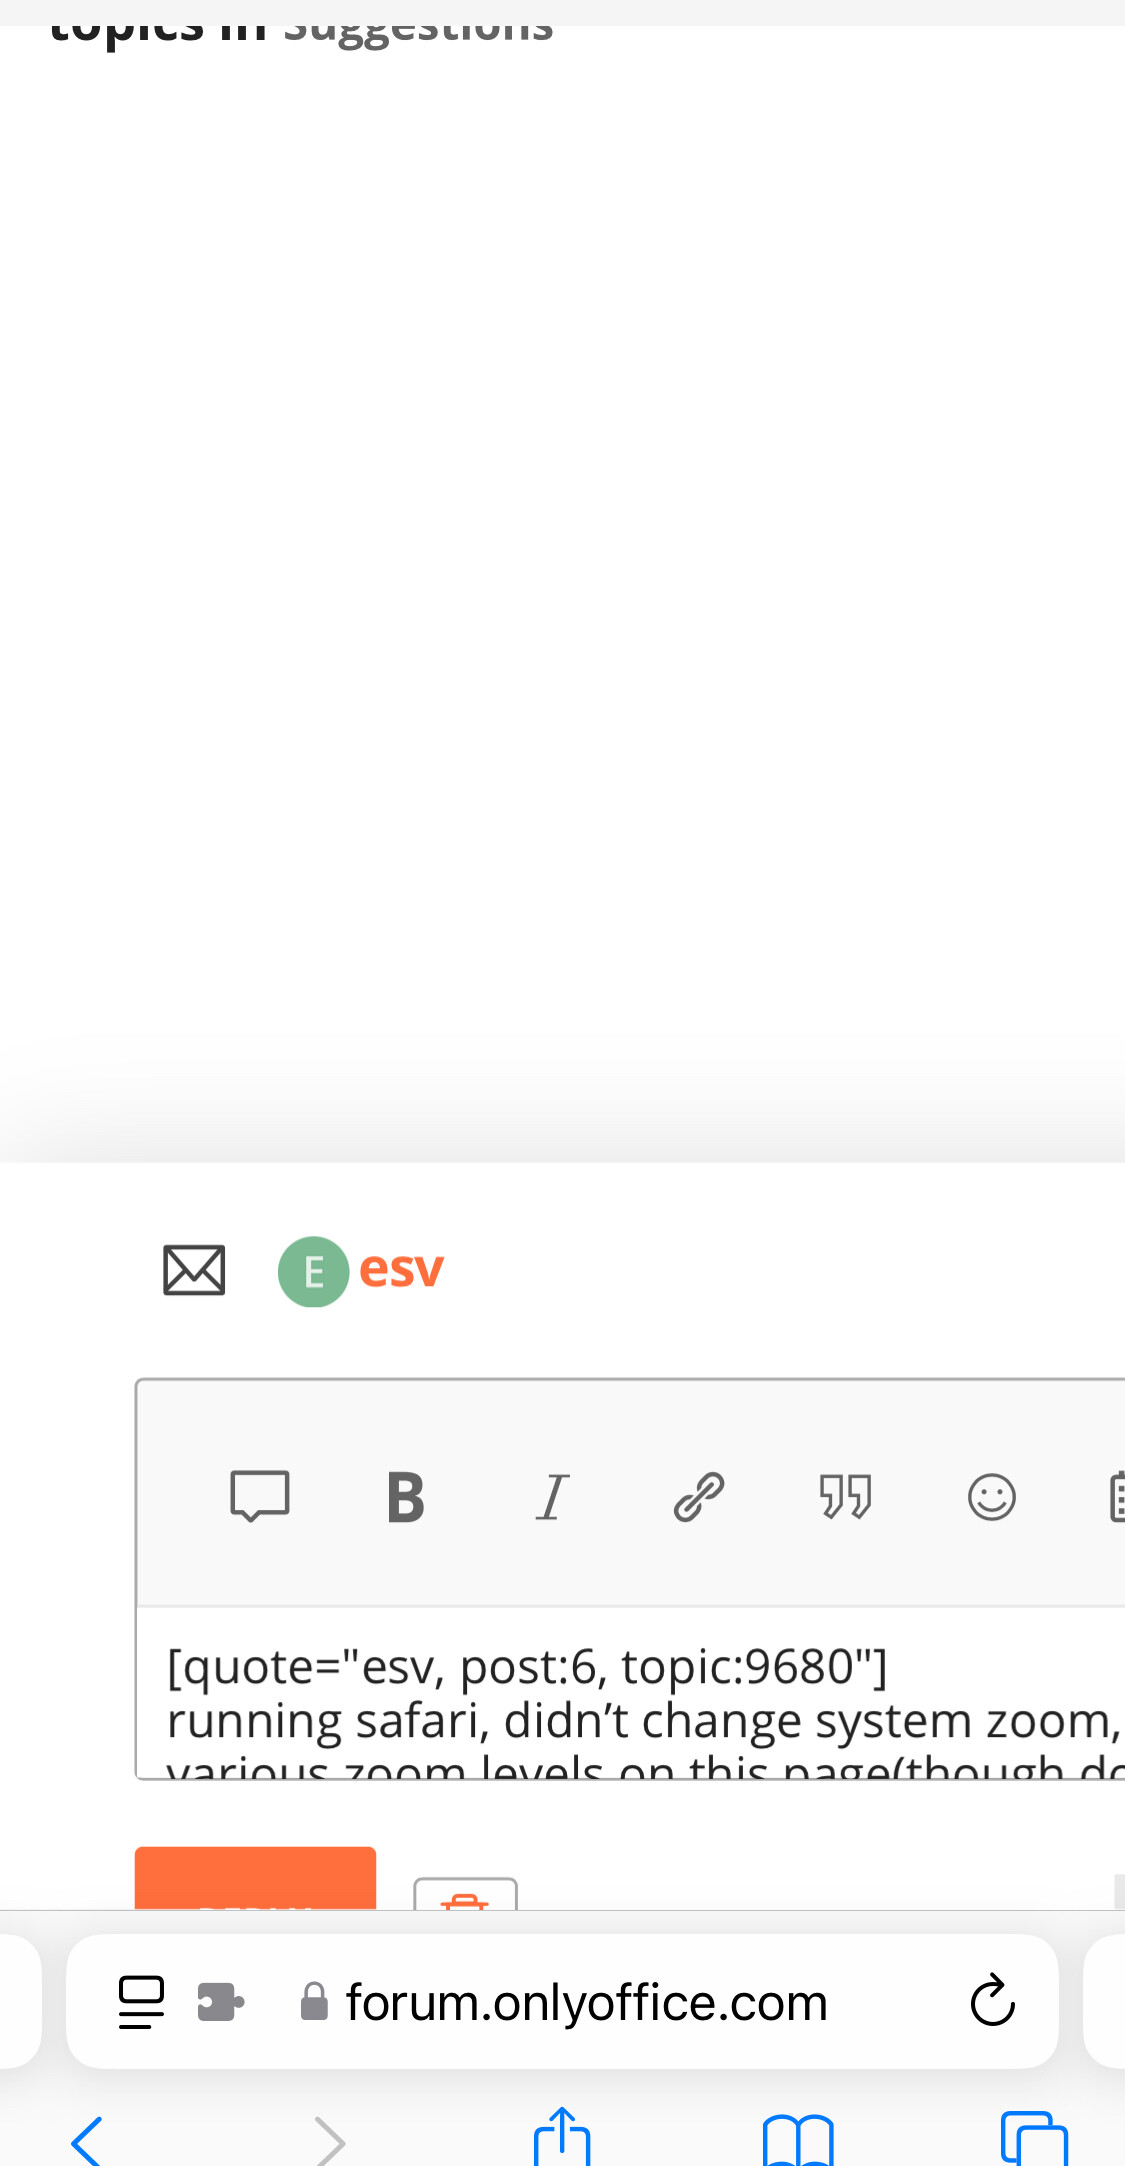
Task: Click the envelope message icon
Action: 194,1271
